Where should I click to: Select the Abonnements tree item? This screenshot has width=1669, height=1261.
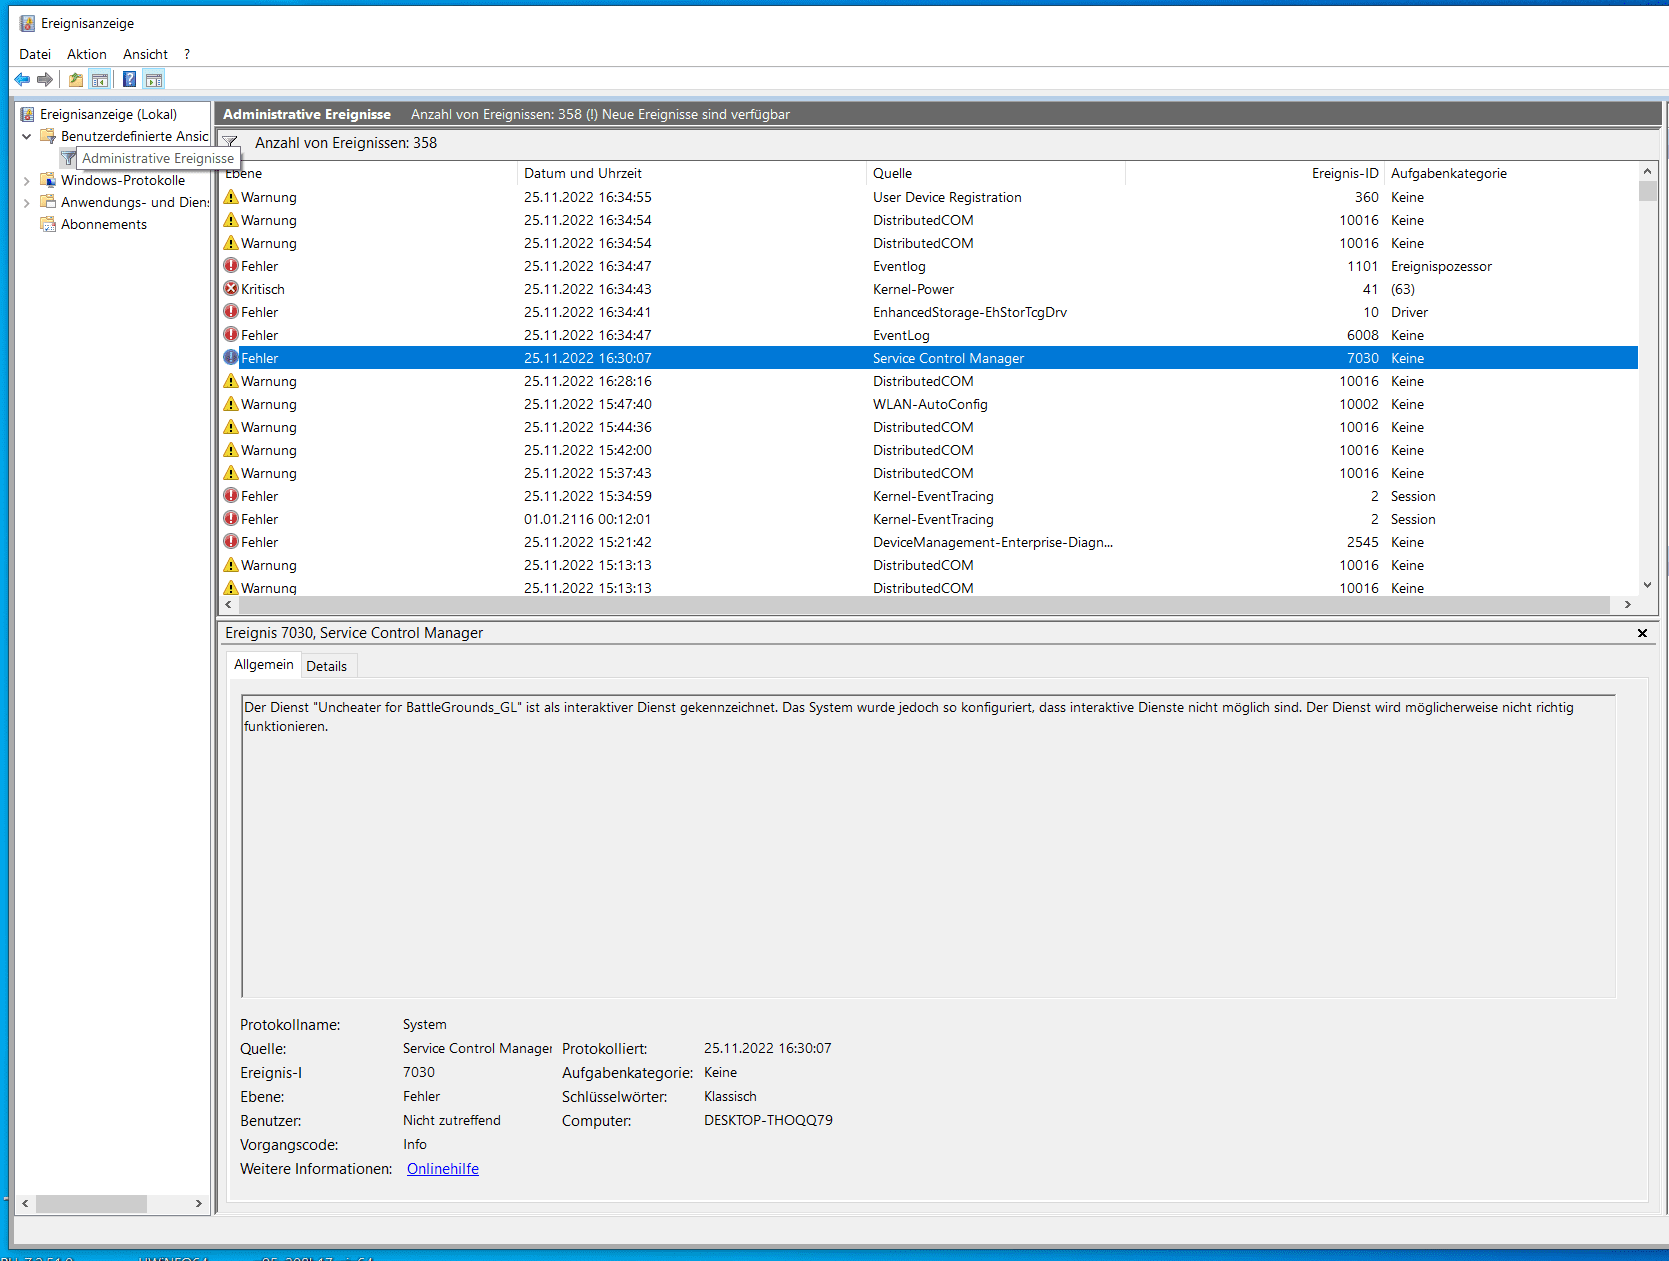coord(104,224)
